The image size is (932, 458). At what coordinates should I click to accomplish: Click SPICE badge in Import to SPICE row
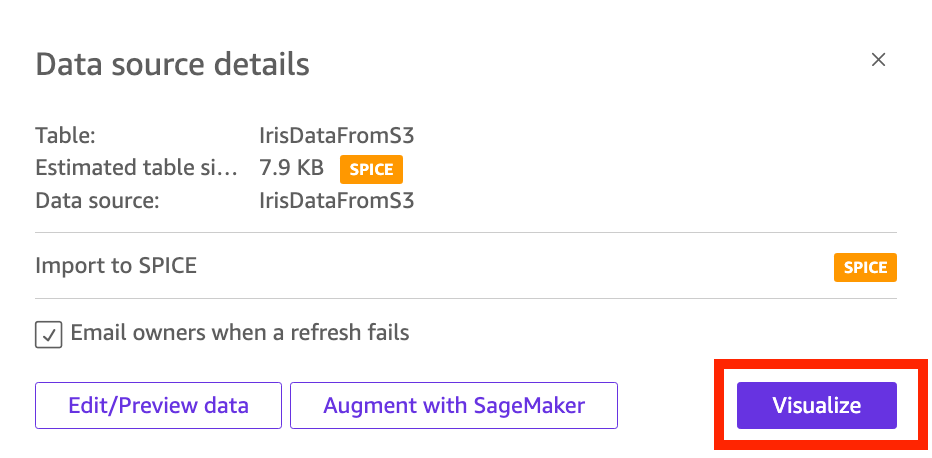click(865, 267)
